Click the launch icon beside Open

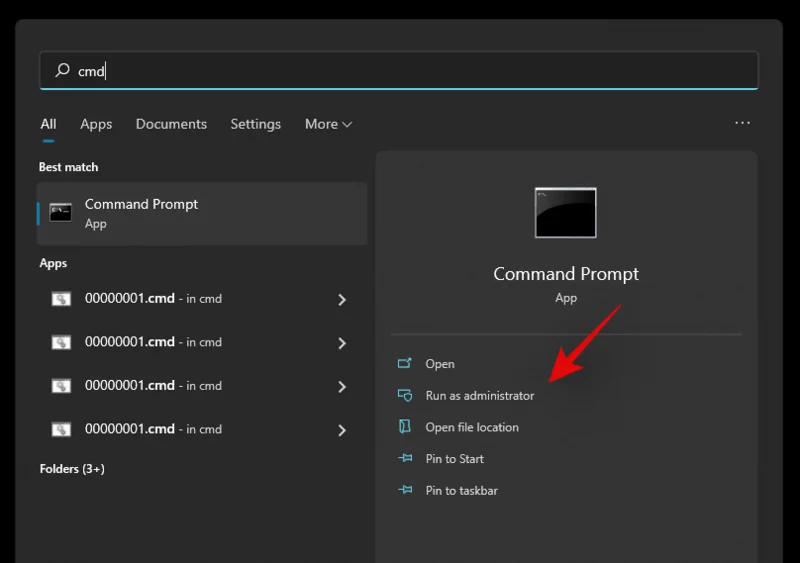click(x=405, y=364)
